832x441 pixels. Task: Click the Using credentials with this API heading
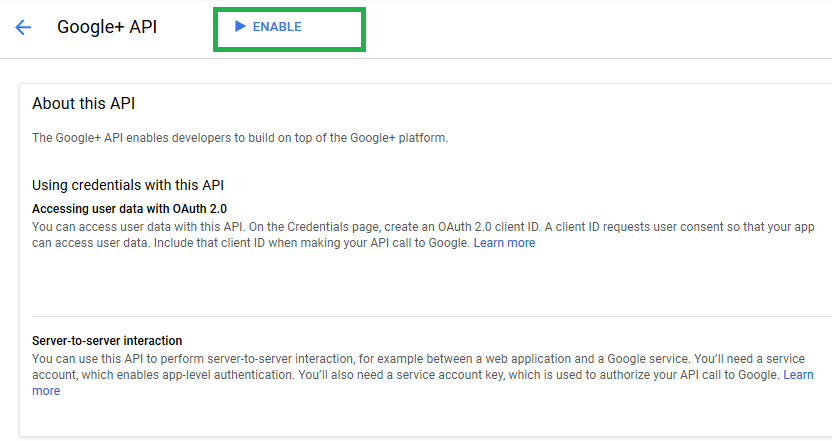point(129,185)
